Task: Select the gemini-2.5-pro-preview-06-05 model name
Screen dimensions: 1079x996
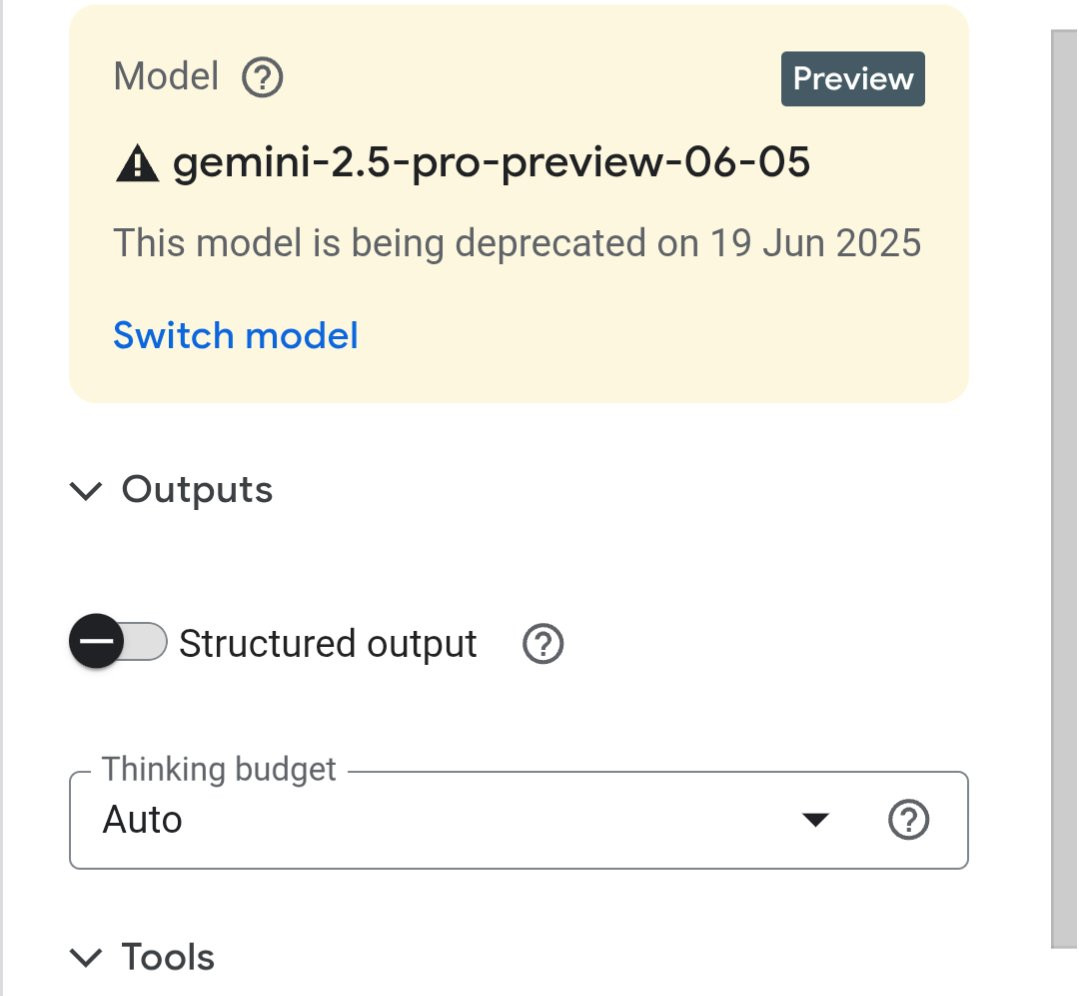Action: (491, 163)
